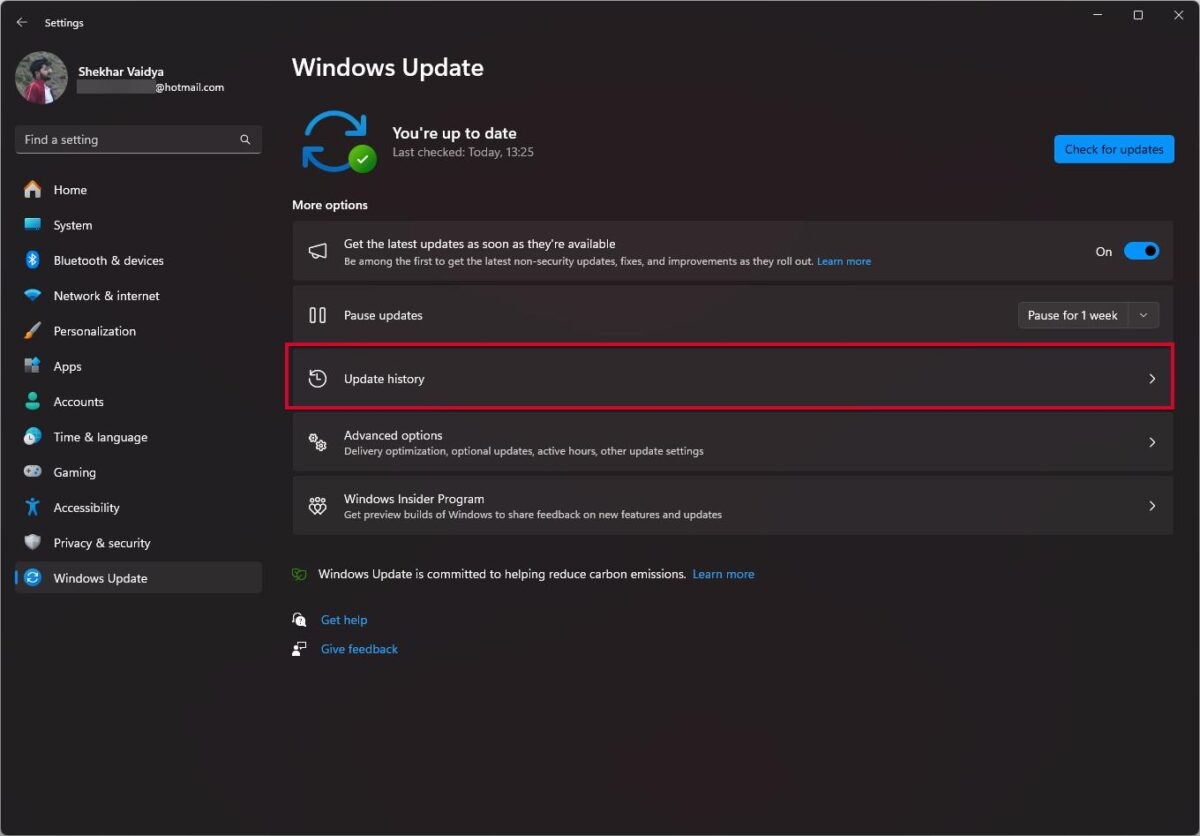This screenshot has height=836, width=1200.
Task: Open Gaming via its controller icon
Action: 33,472
